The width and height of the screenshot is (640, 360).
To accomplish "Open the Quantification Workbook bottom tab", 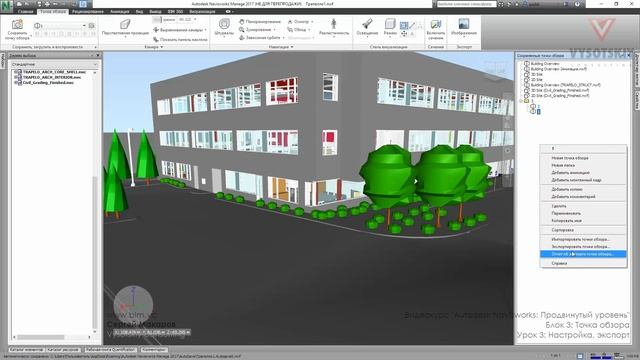I will [110, 350].
